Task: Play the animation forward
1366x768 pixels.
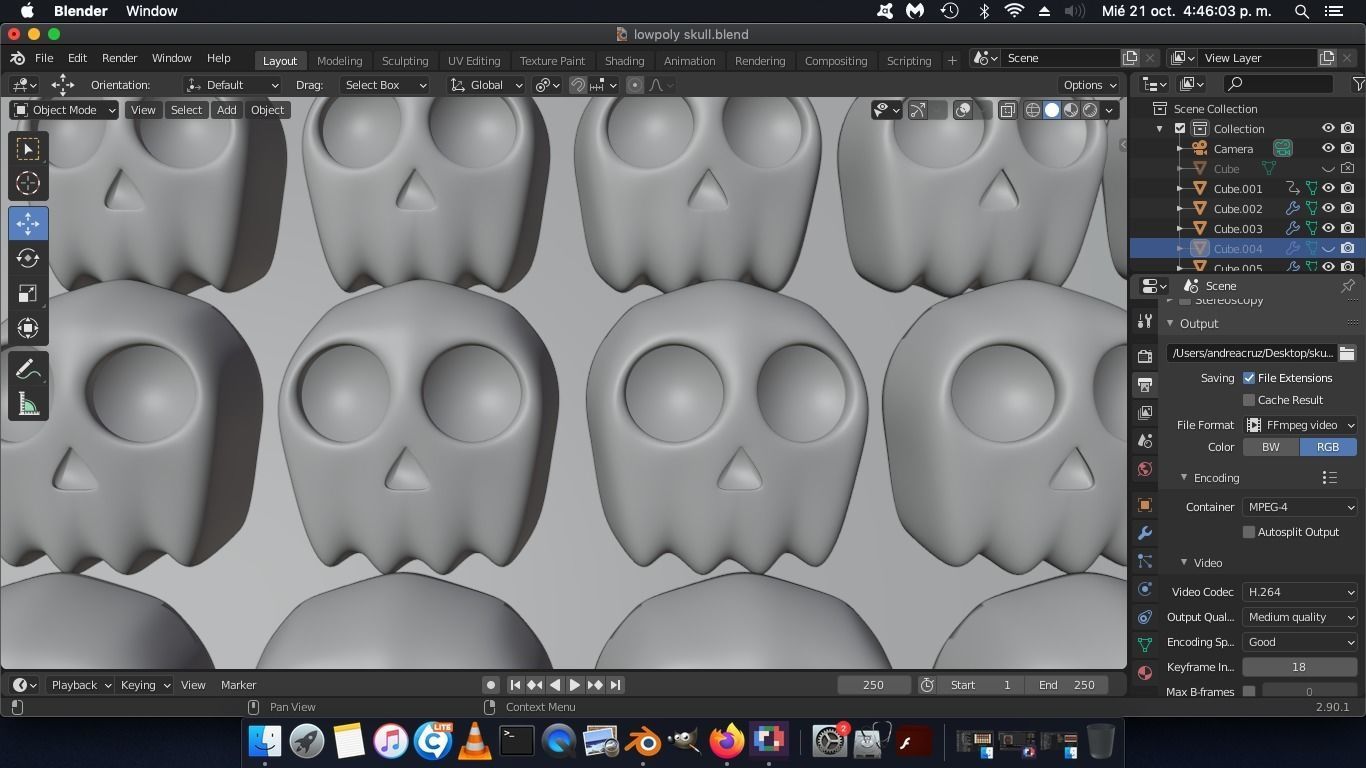Action: click(575, 685)
